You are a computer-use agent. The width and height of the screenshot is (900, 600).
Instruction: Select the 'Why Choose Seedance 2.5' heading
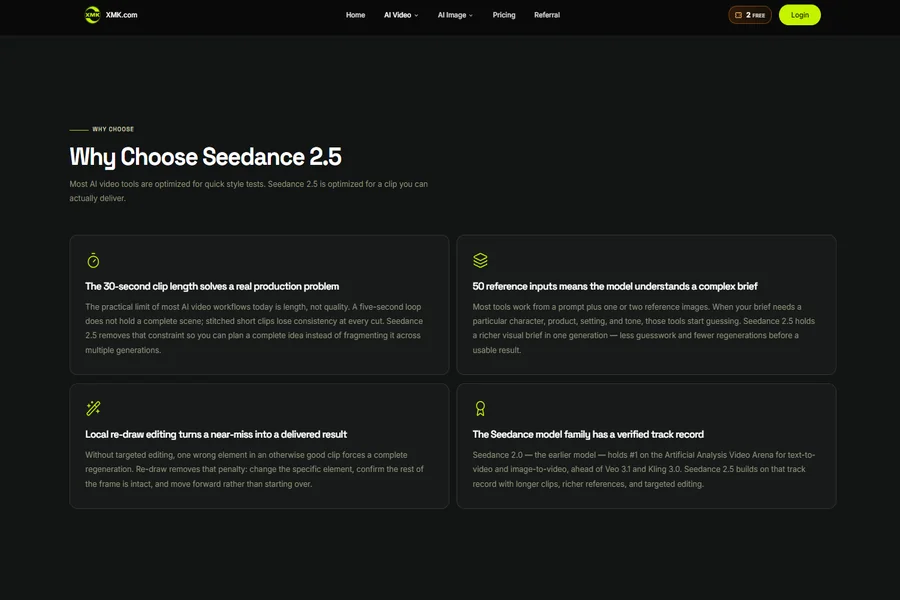click(x=205, y=157)
